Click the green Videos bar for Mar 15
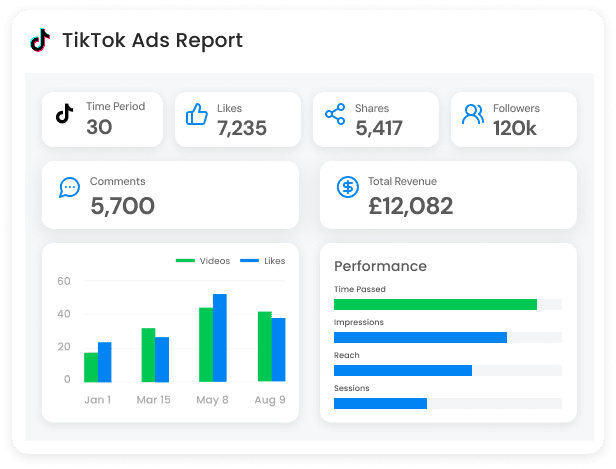Image resolution: width=616 pixels, height=469 pixels. pyautogui.click(x=148, y=355)
